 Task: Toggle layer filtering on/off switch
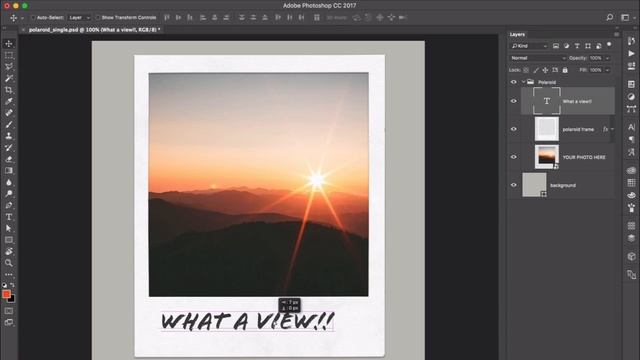pyautogui.click(x=609, y=44)
